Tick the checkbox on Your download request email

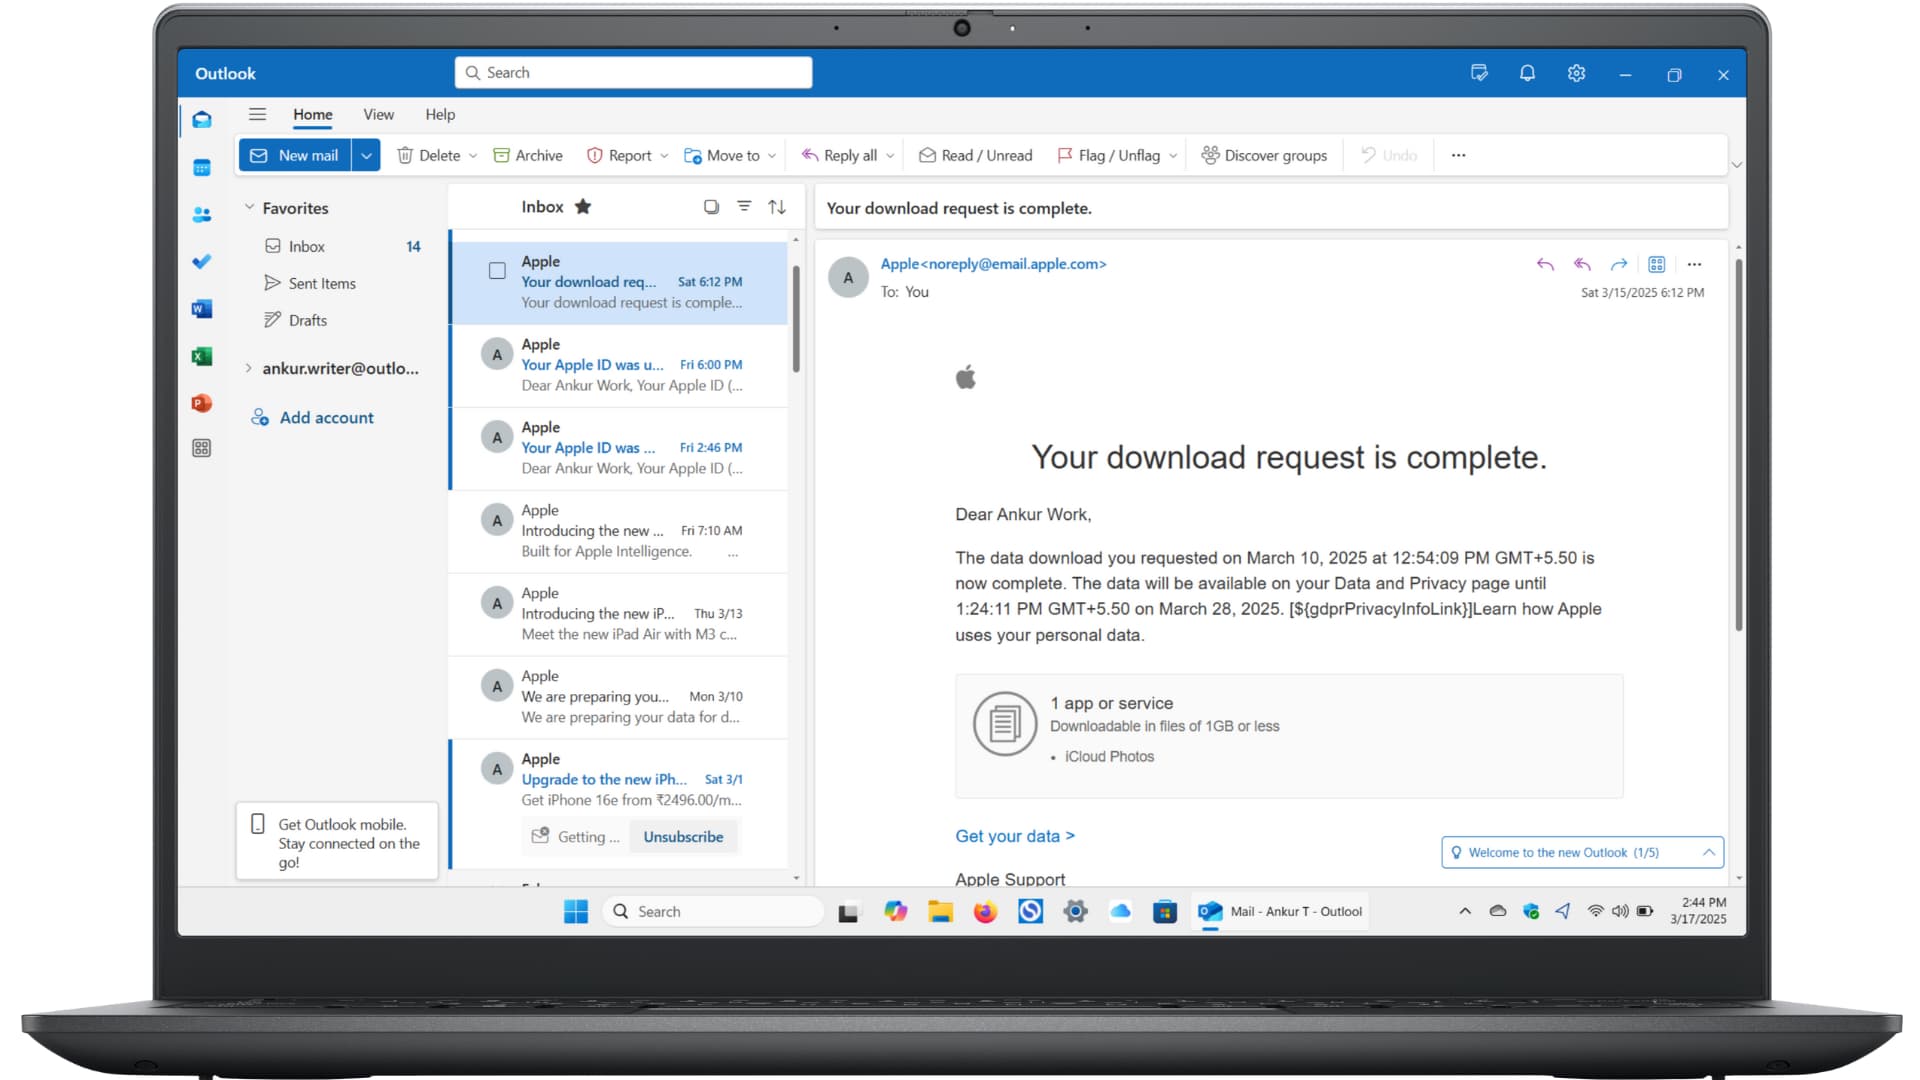(497, 271)
